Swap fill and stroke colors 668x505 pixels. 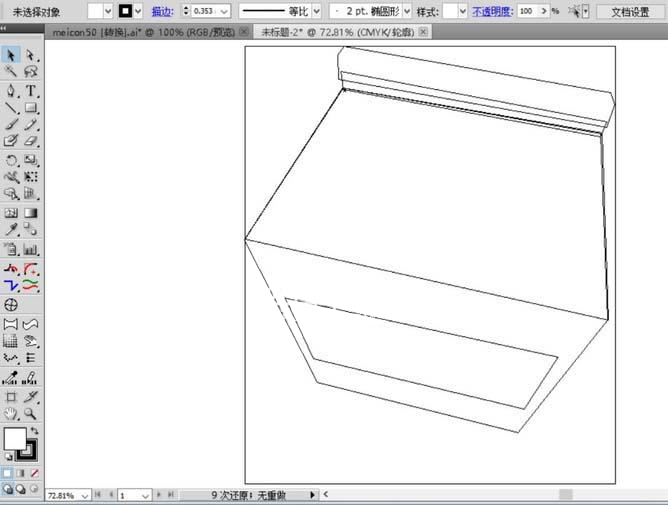click(34, 431)
